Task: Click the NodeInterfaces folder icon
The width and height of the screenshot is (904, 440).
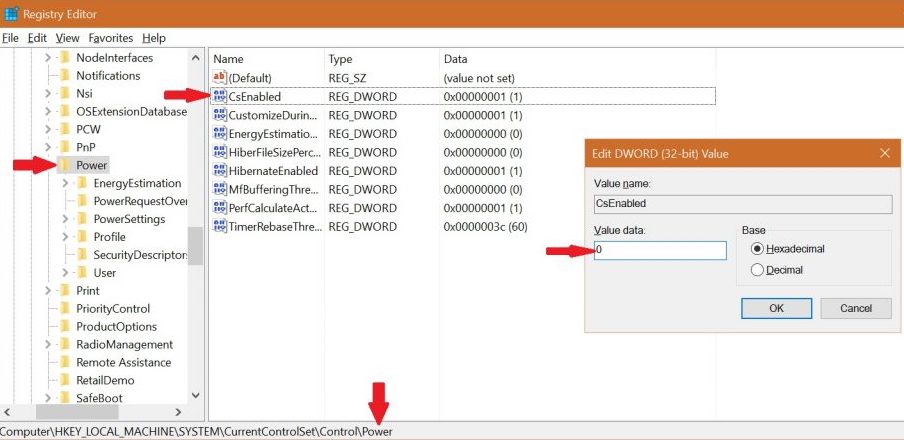Action: 65,58
